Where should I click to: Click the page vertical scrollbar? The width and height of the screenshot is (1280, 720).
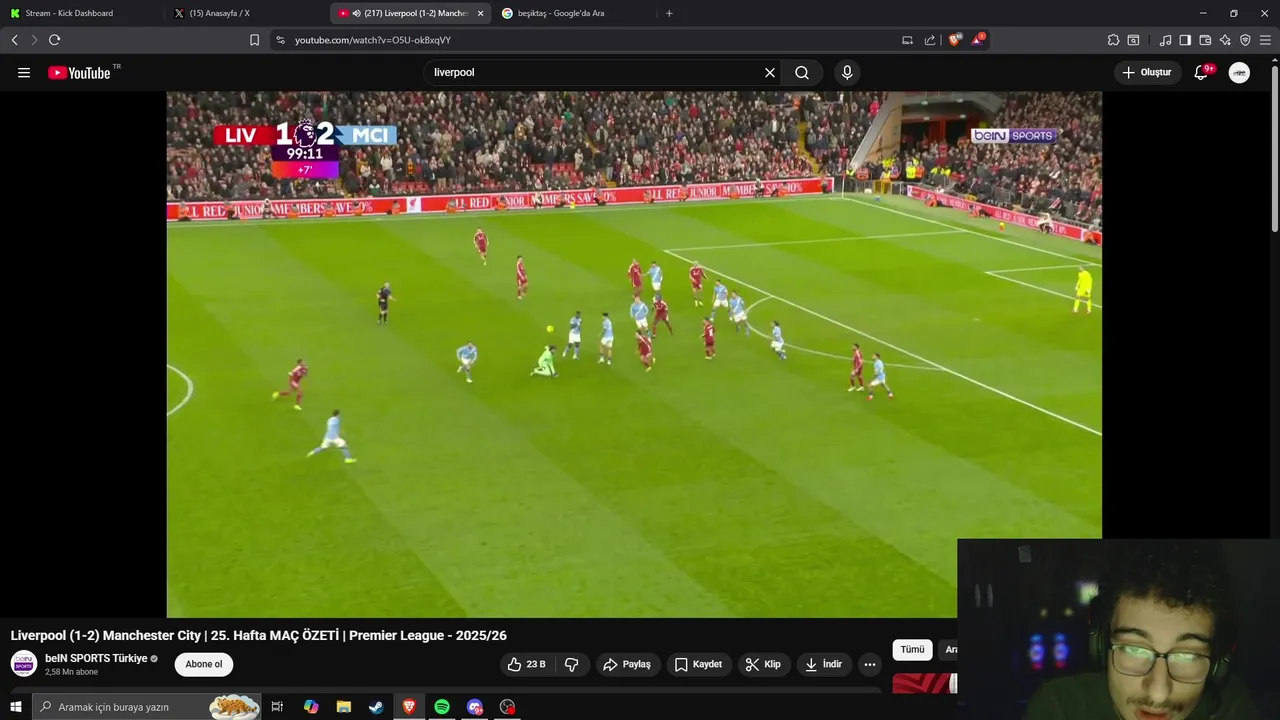1274,150
